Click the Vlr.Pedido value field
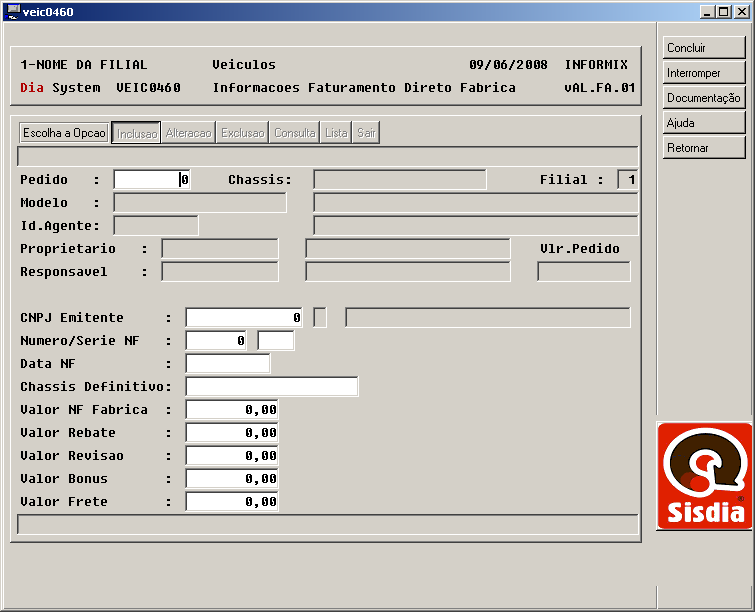 point(584,272)
